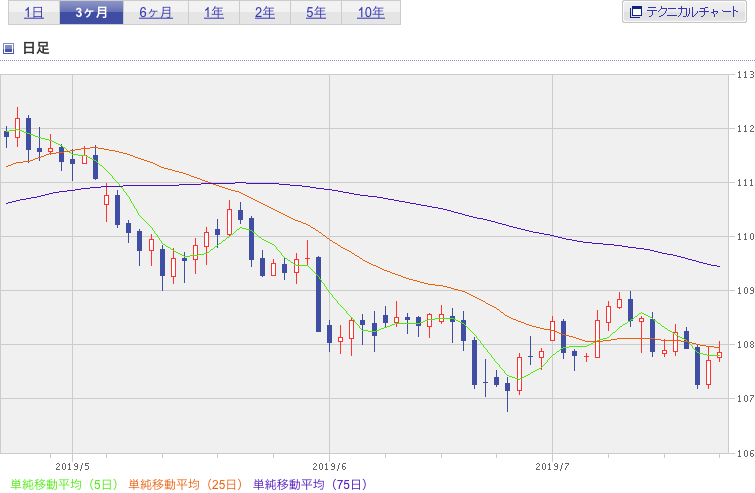Click the 108 price axis label

[x=745, y=344]
